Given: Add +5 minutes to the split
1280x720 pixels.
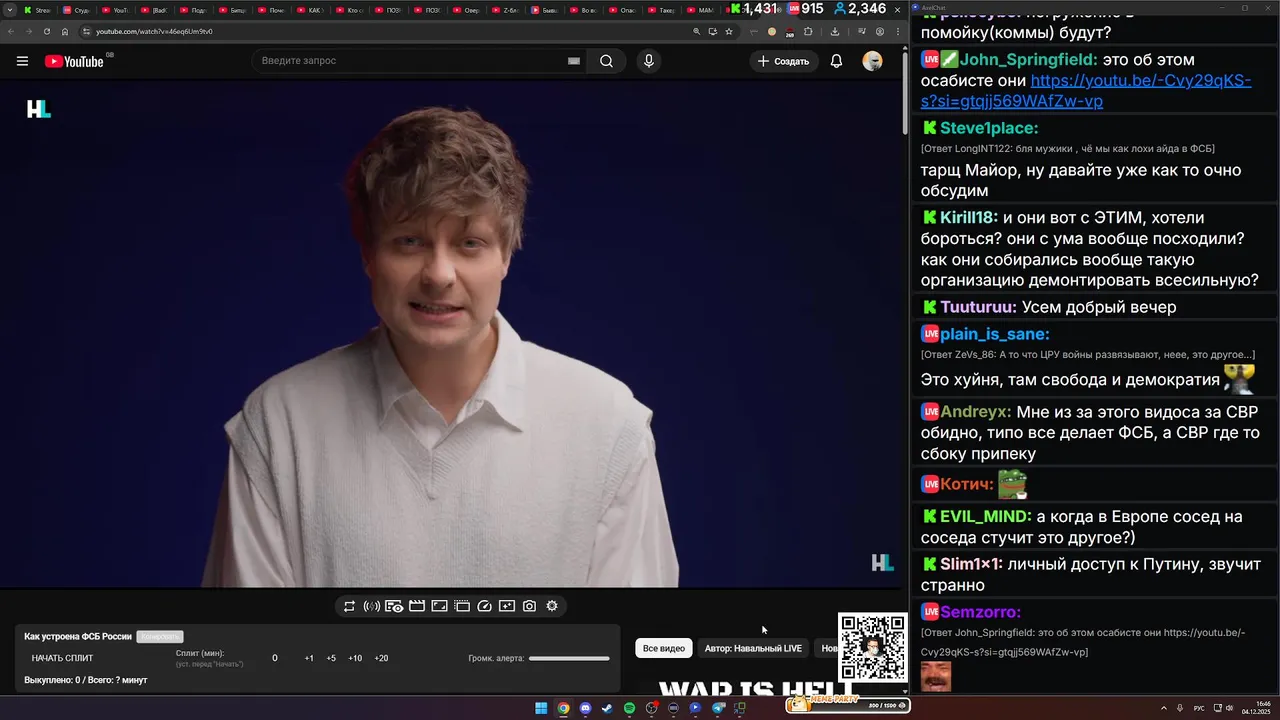Looking at the screenshot, I should [331, 658].
